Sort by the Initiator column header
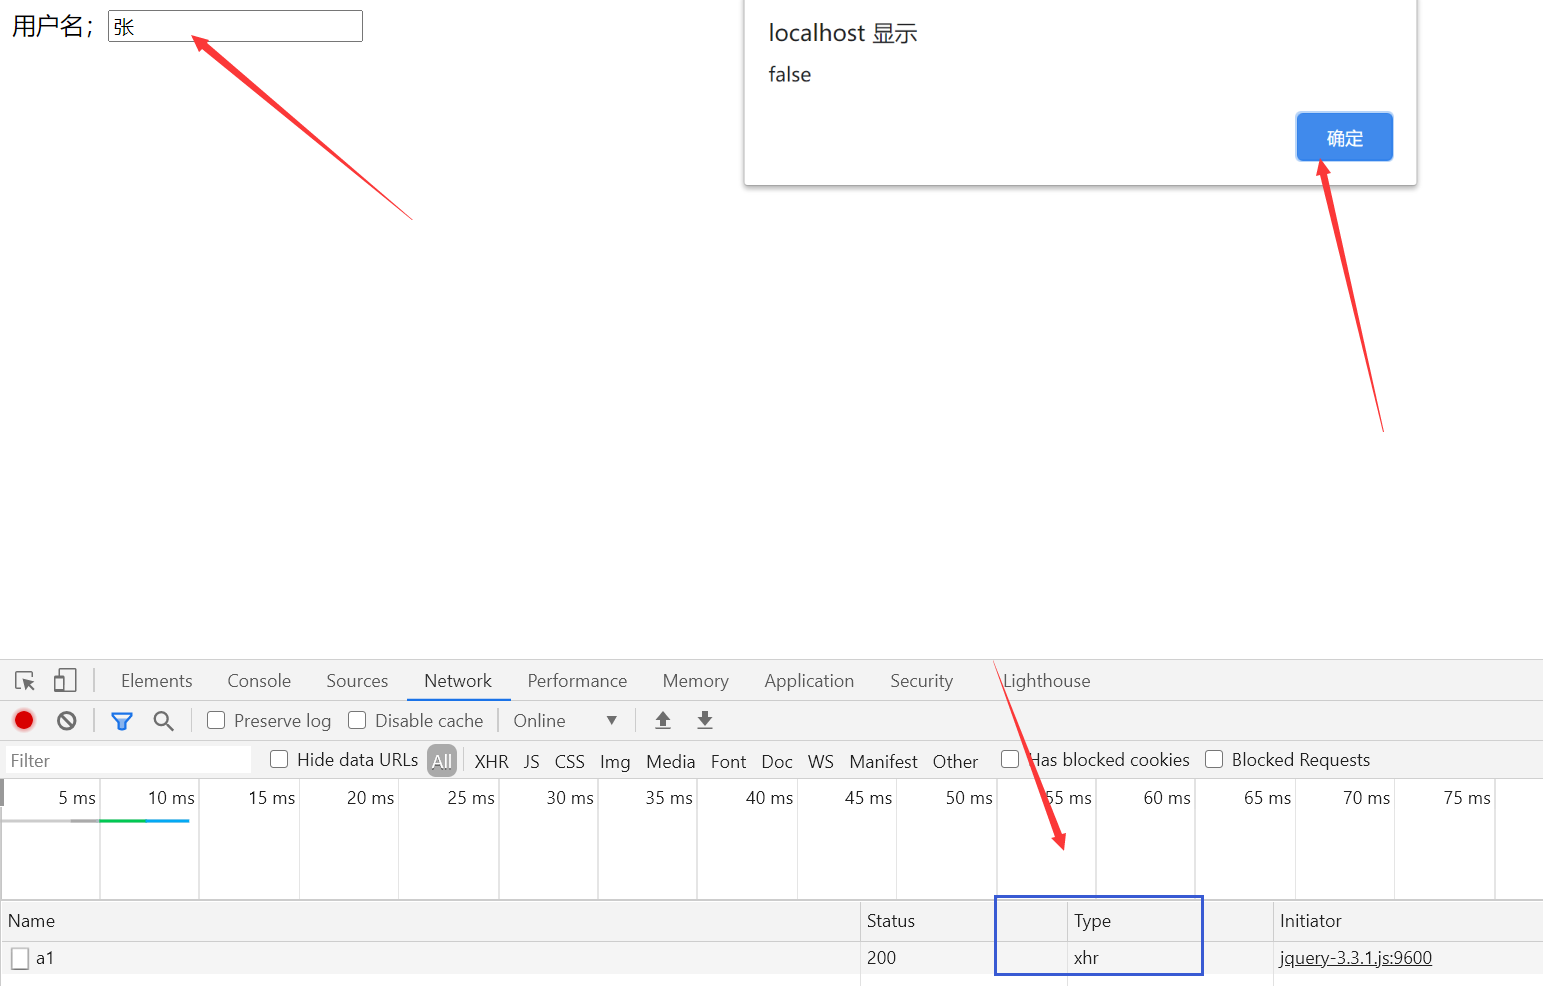The width and height of the screenshot is (1543, 986). (1408, 921)
